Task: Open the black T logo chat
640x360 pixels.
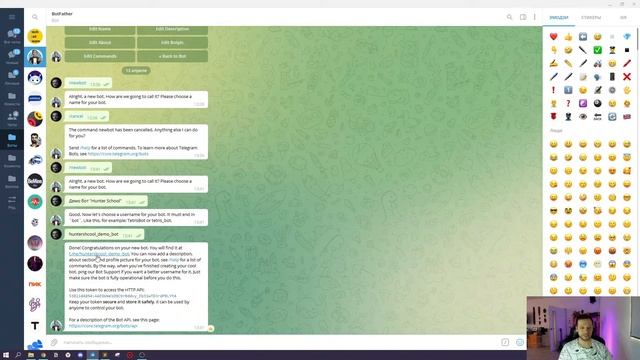Action: (x=35, y=325)
